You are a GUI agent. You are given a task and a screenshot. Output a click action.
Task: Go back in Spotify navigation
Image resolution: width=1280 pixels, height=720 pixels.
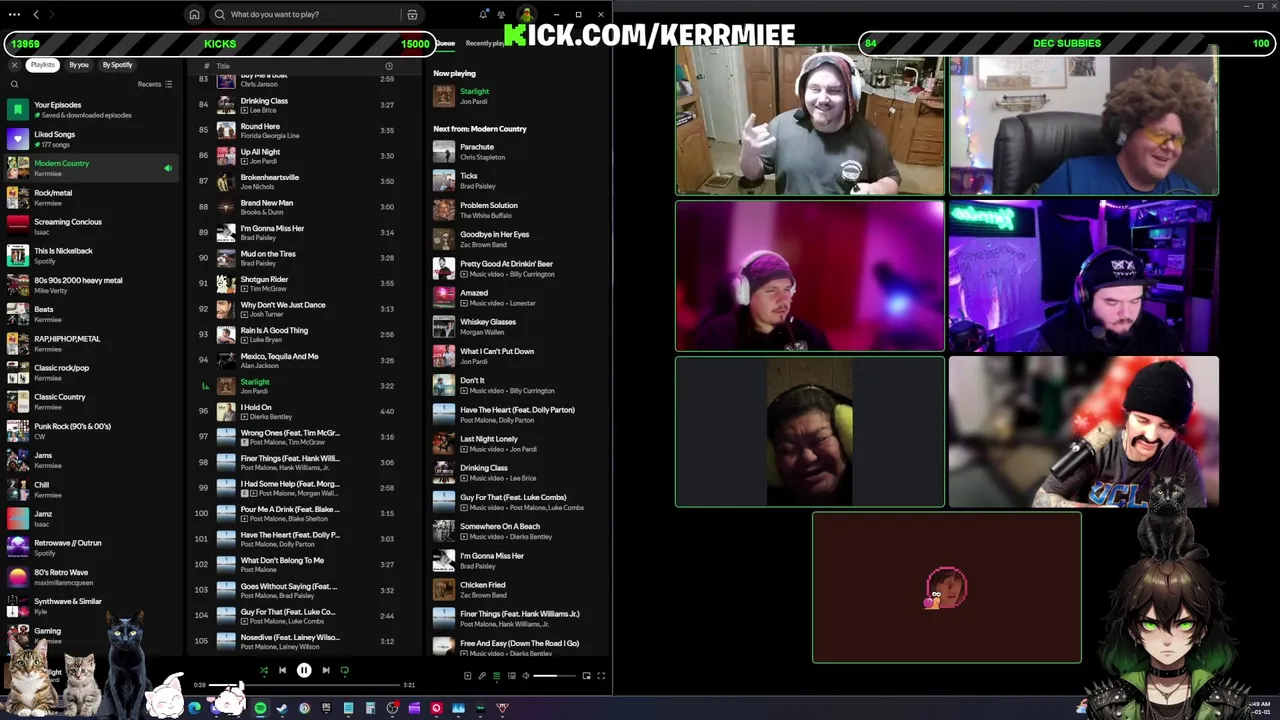coord(36,14)
